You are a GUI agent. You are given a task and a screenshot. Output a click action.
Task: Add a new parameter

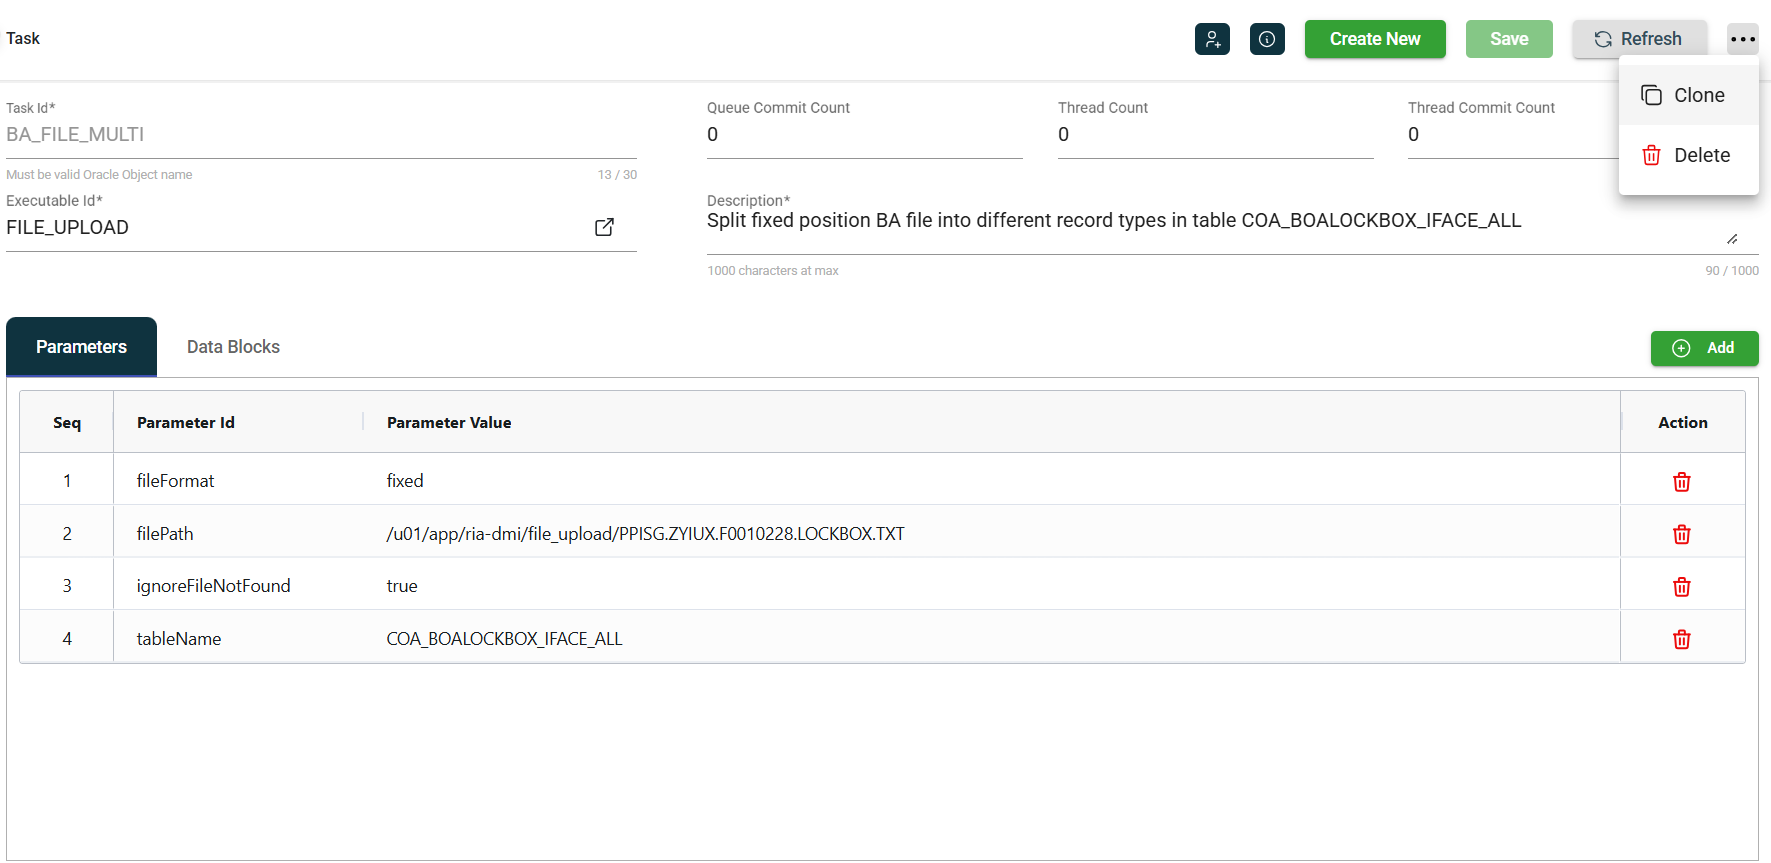[1704, 348]
